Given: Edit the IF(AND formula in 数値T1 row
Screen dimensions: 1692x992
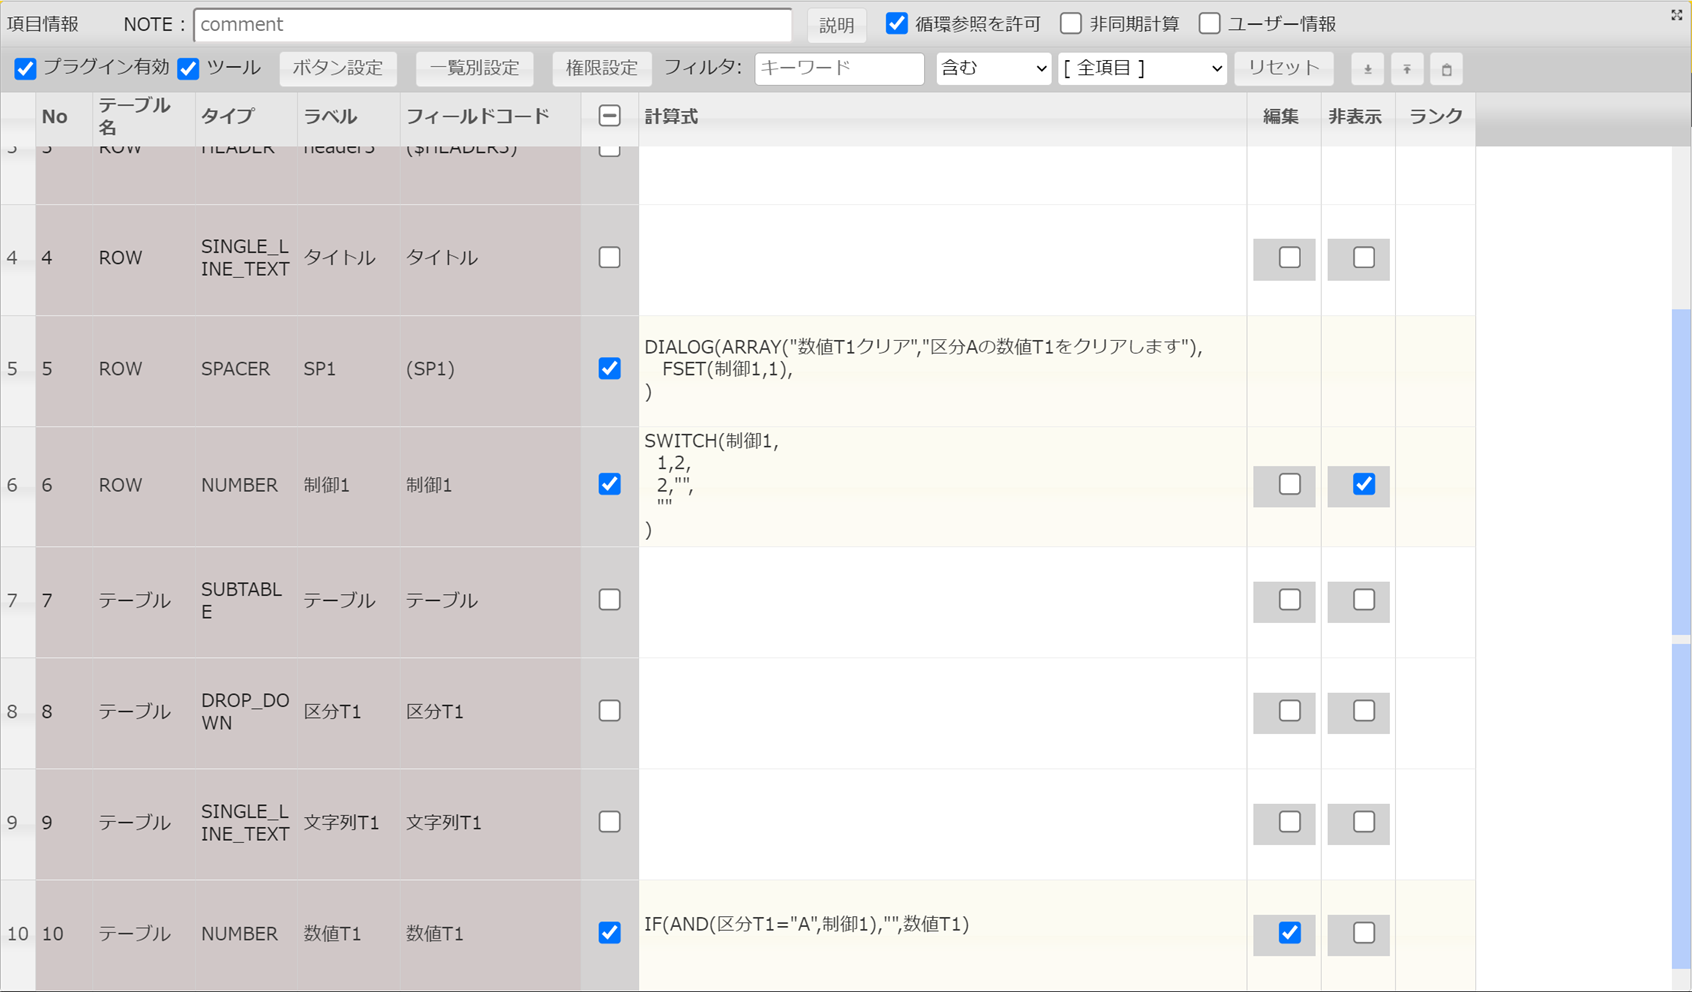Looking at the screenshot, I should pos(942,935).
